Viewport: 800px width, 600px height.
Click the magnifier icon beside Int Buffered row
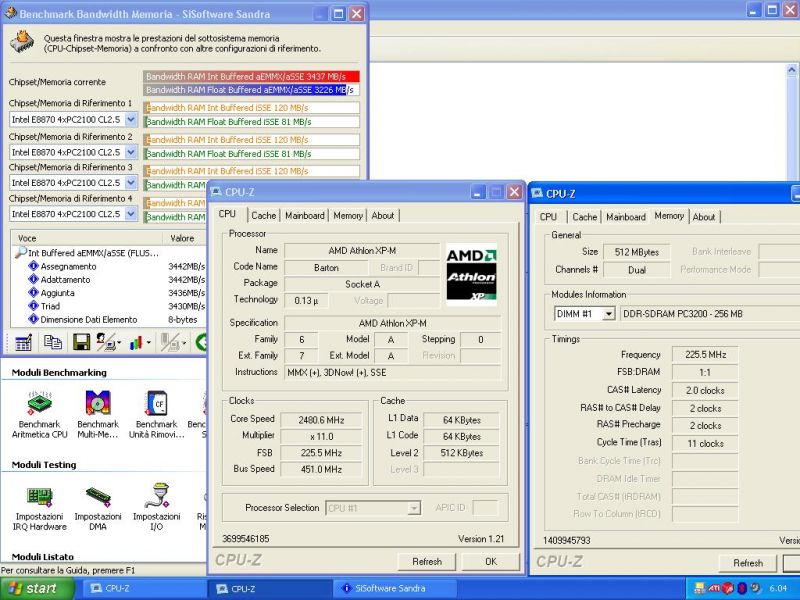pos(20,252)
